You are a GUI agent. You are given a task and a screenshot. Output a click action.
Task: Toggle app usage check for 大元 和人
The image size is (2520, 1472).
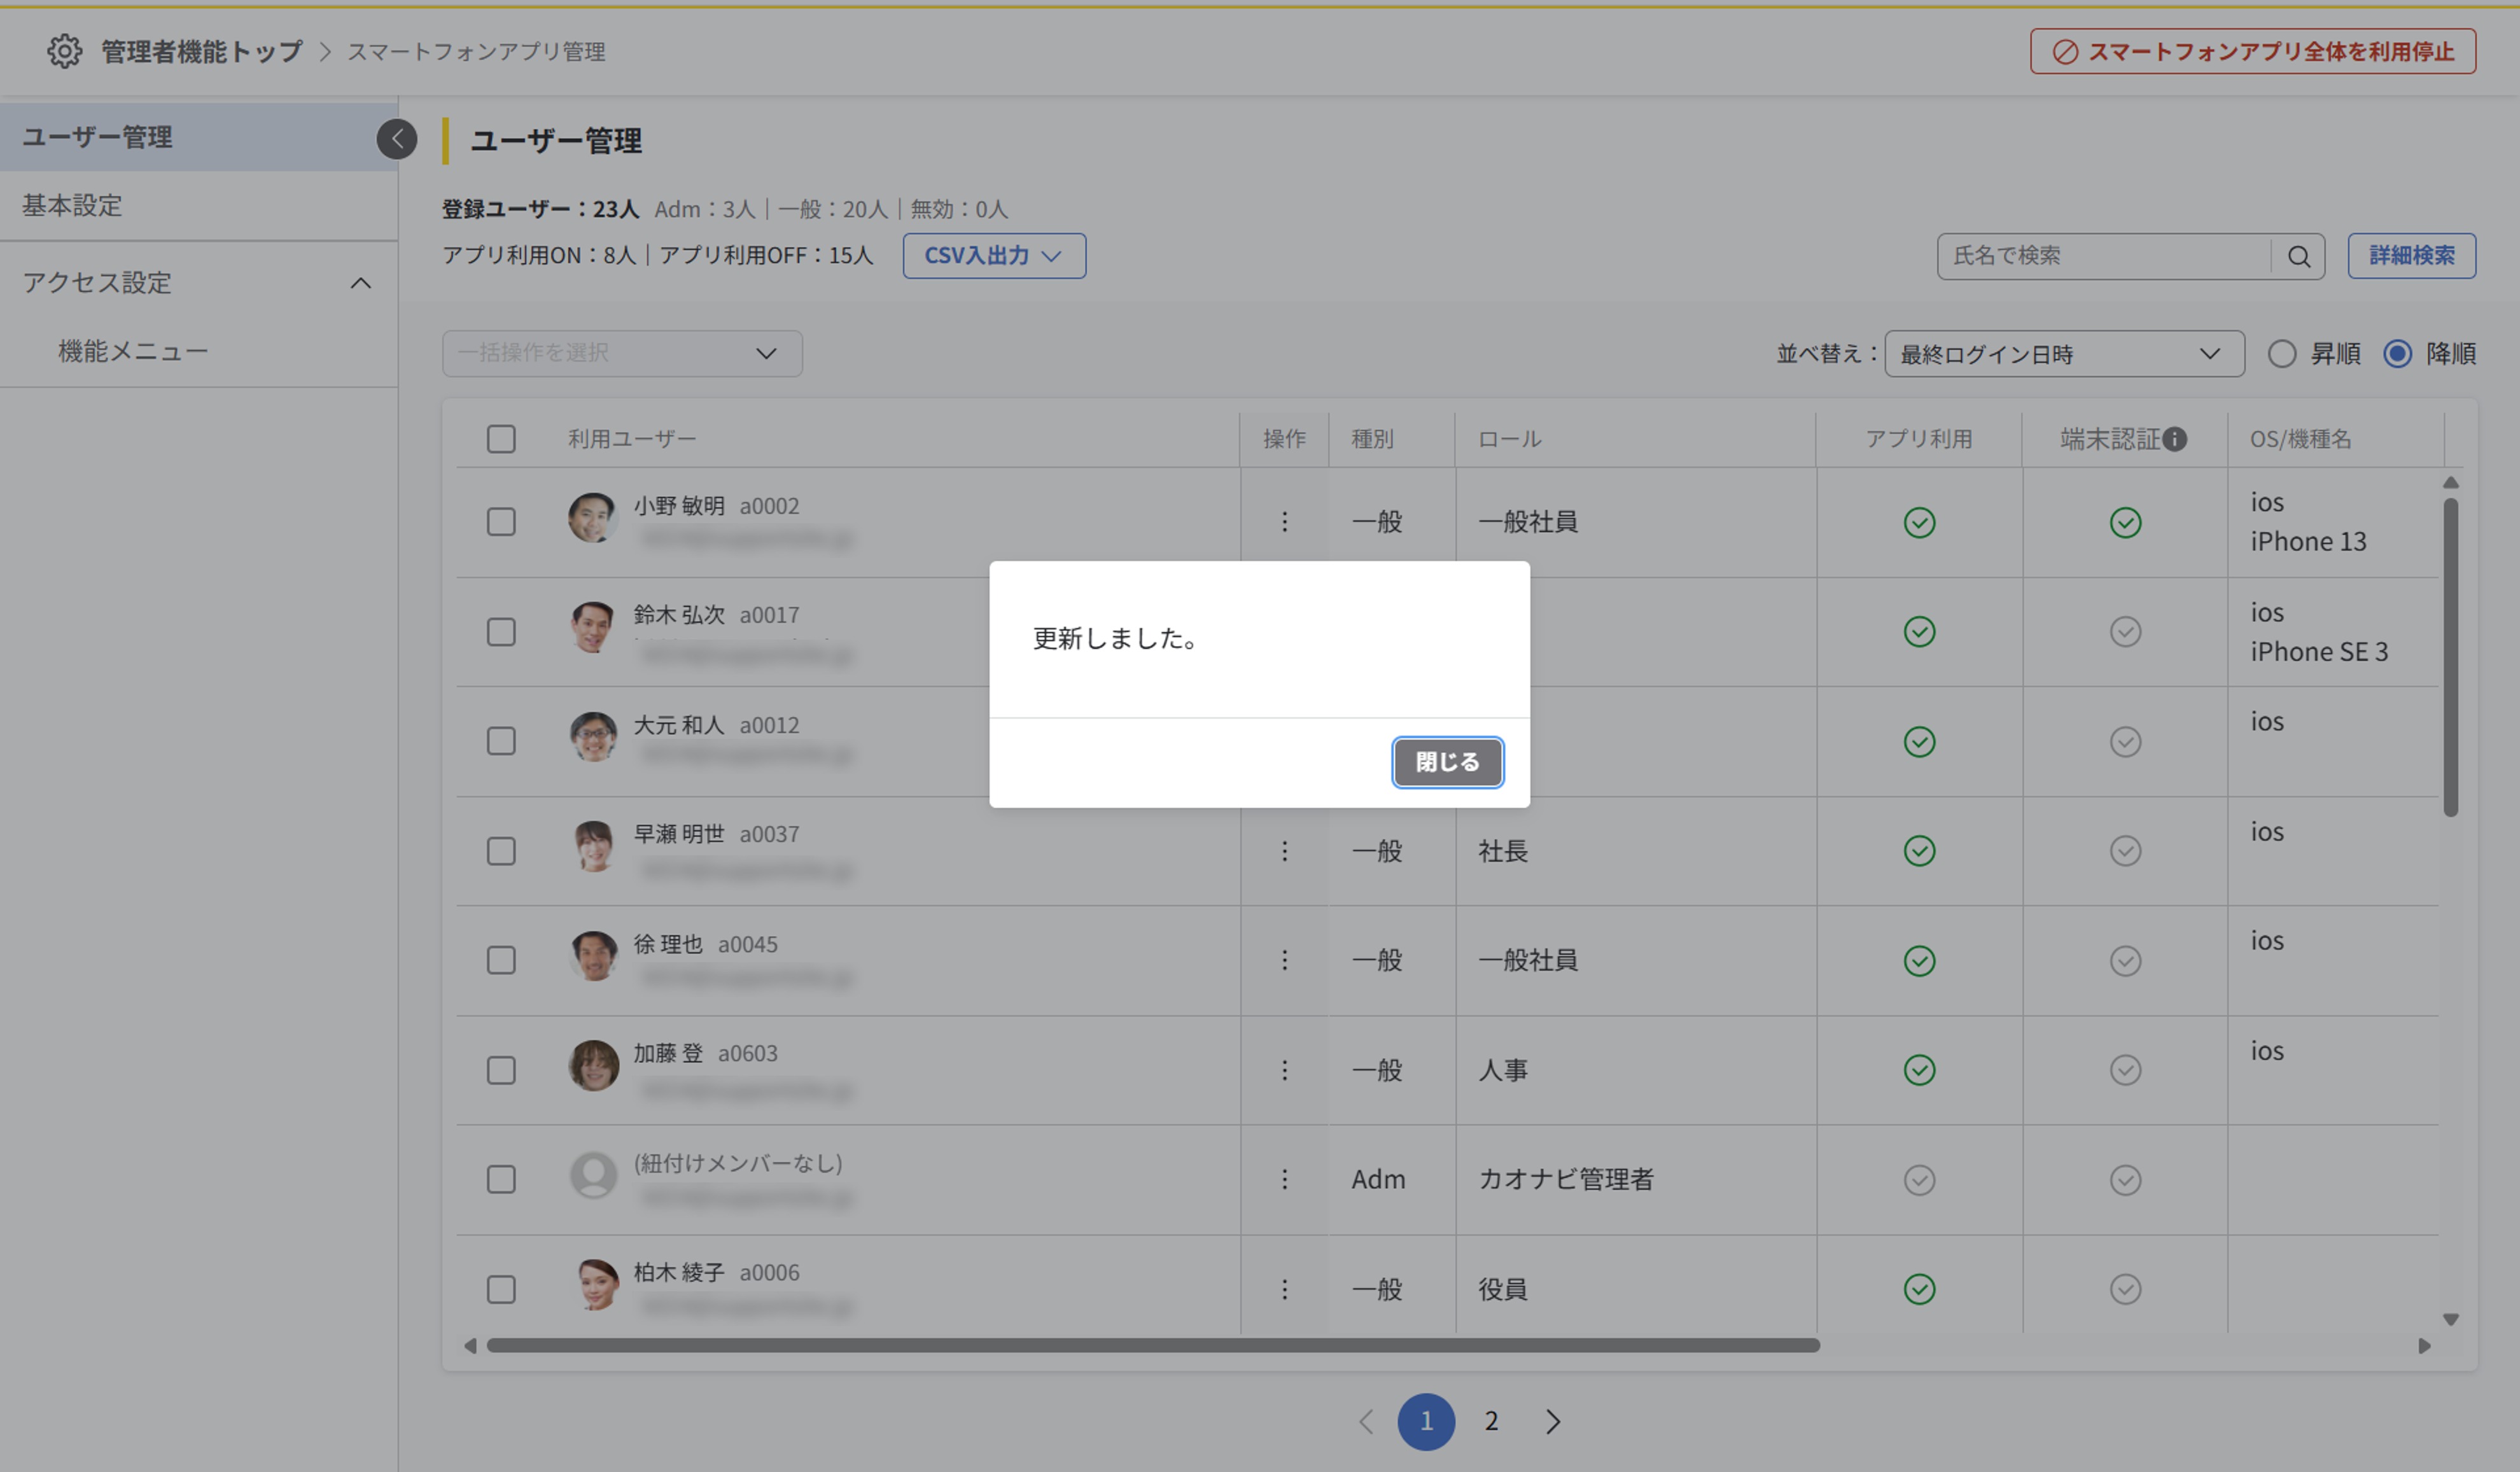[x=1919, y=742]
